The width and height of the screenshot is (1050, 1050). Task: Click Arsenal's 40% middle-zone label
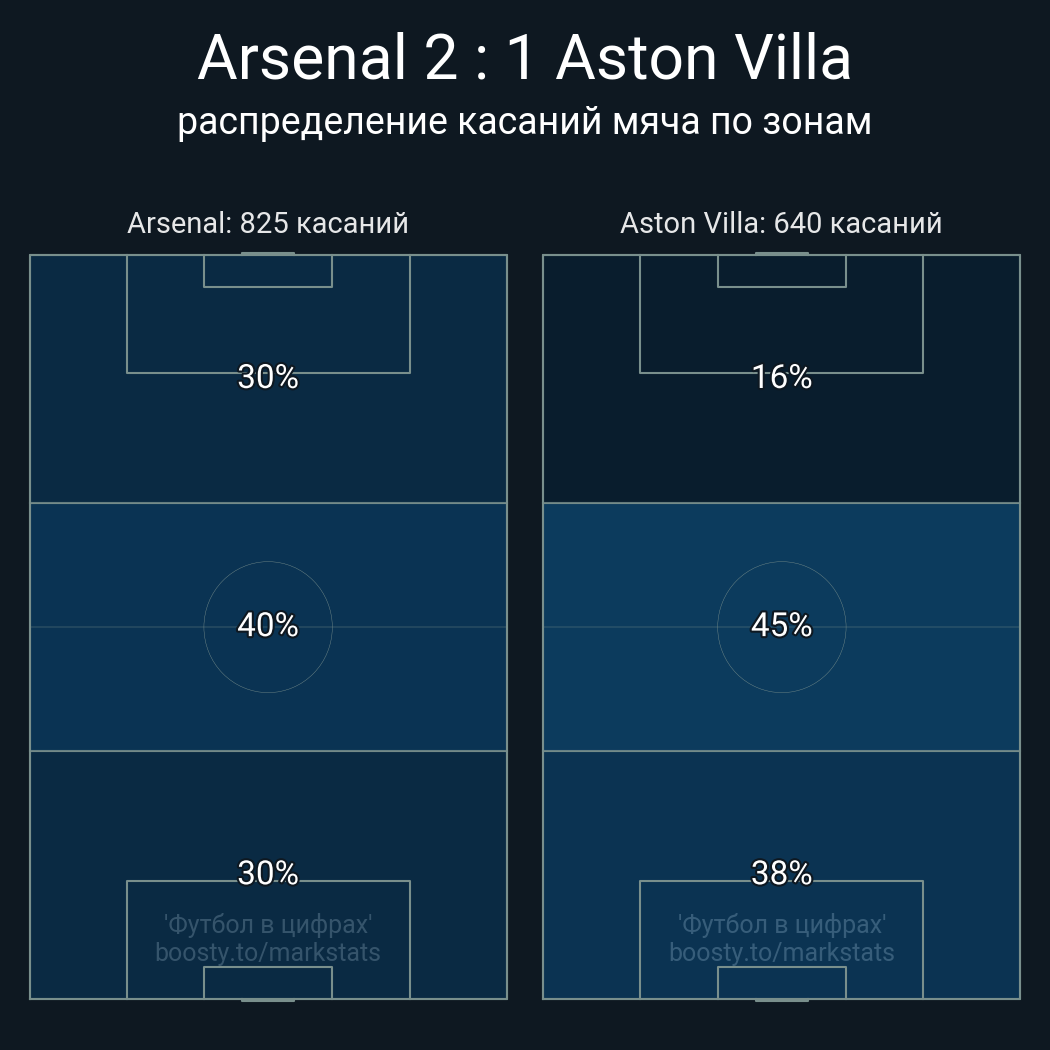pos(268,625)
